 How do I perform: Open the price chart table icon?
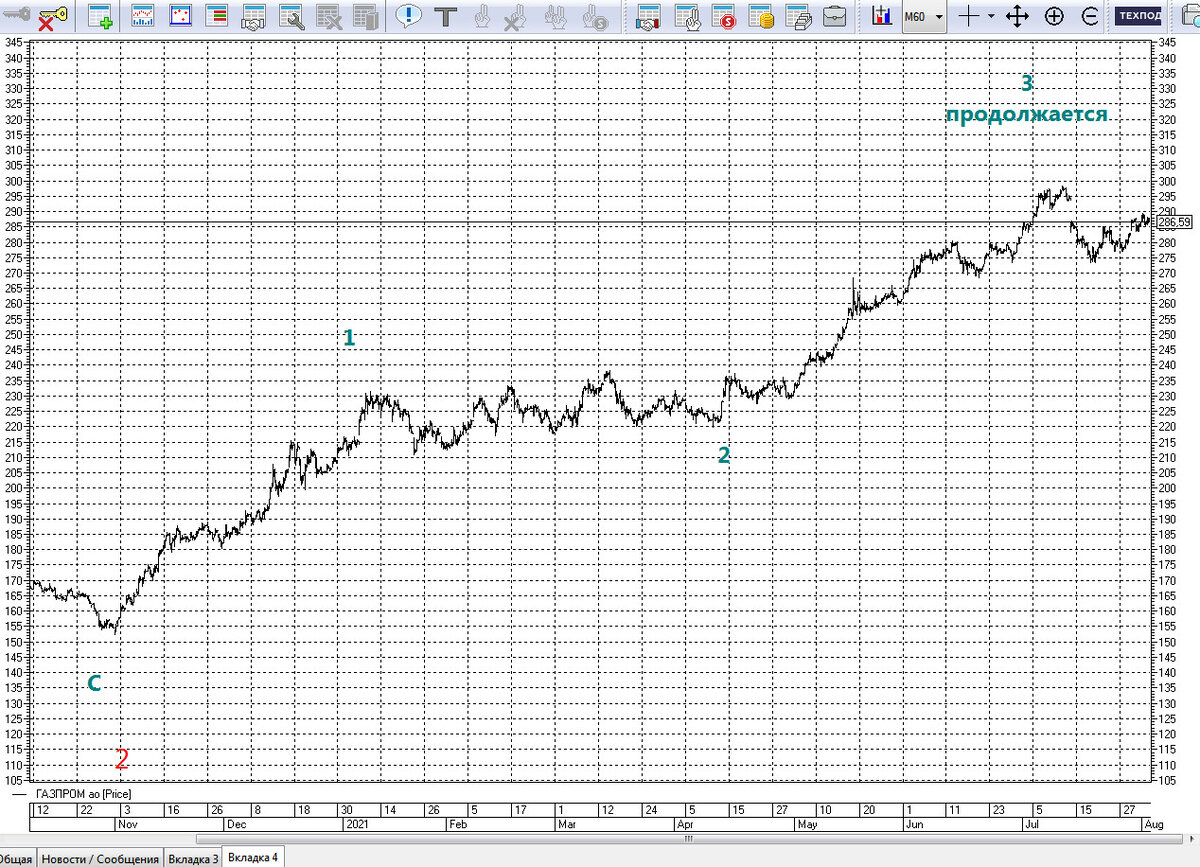coord(143,16)
